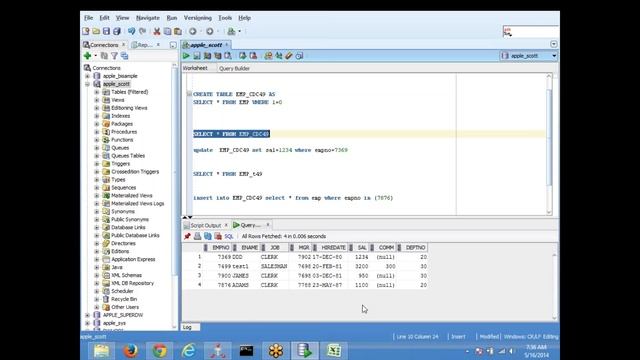Screen dimensions: 640x360
Task: Click the Copy icon in main toolbar
Action: (x=167, y=31)
